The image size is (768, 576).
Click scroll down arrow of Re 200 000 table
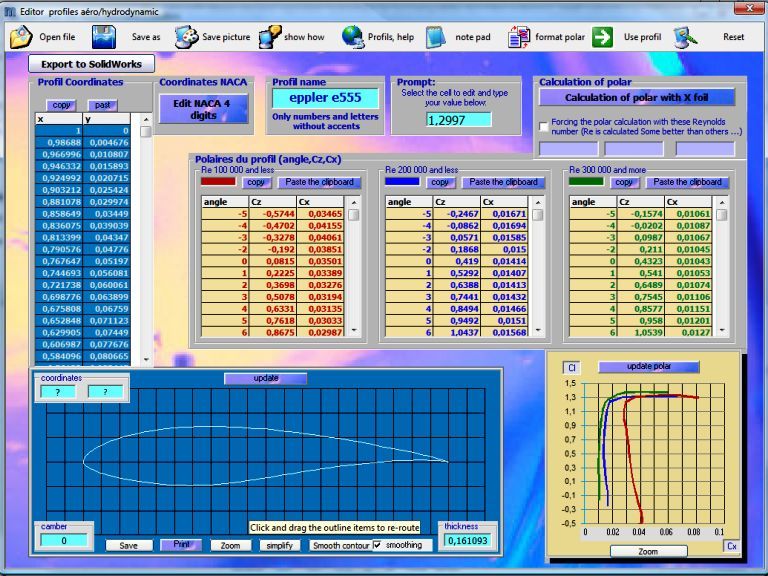click(x=538, y=331)
